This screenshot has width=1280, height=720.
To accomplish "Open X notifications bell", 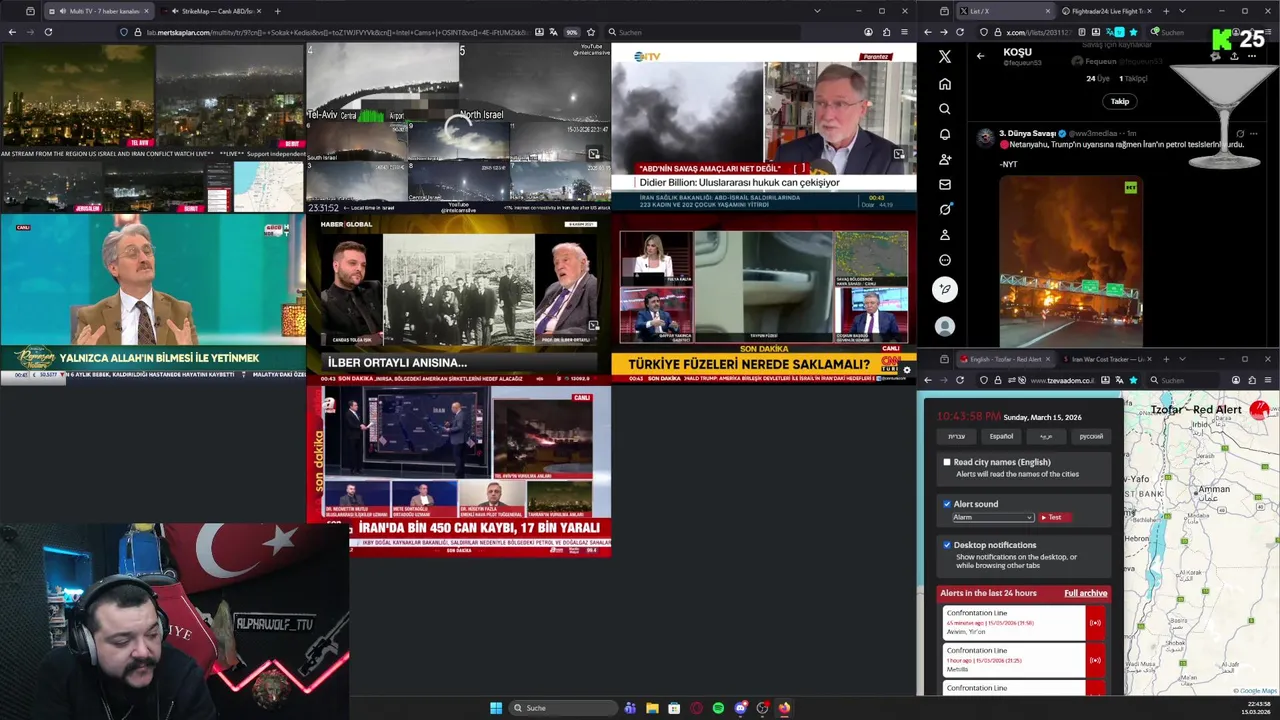I will [x=945, y=134].
